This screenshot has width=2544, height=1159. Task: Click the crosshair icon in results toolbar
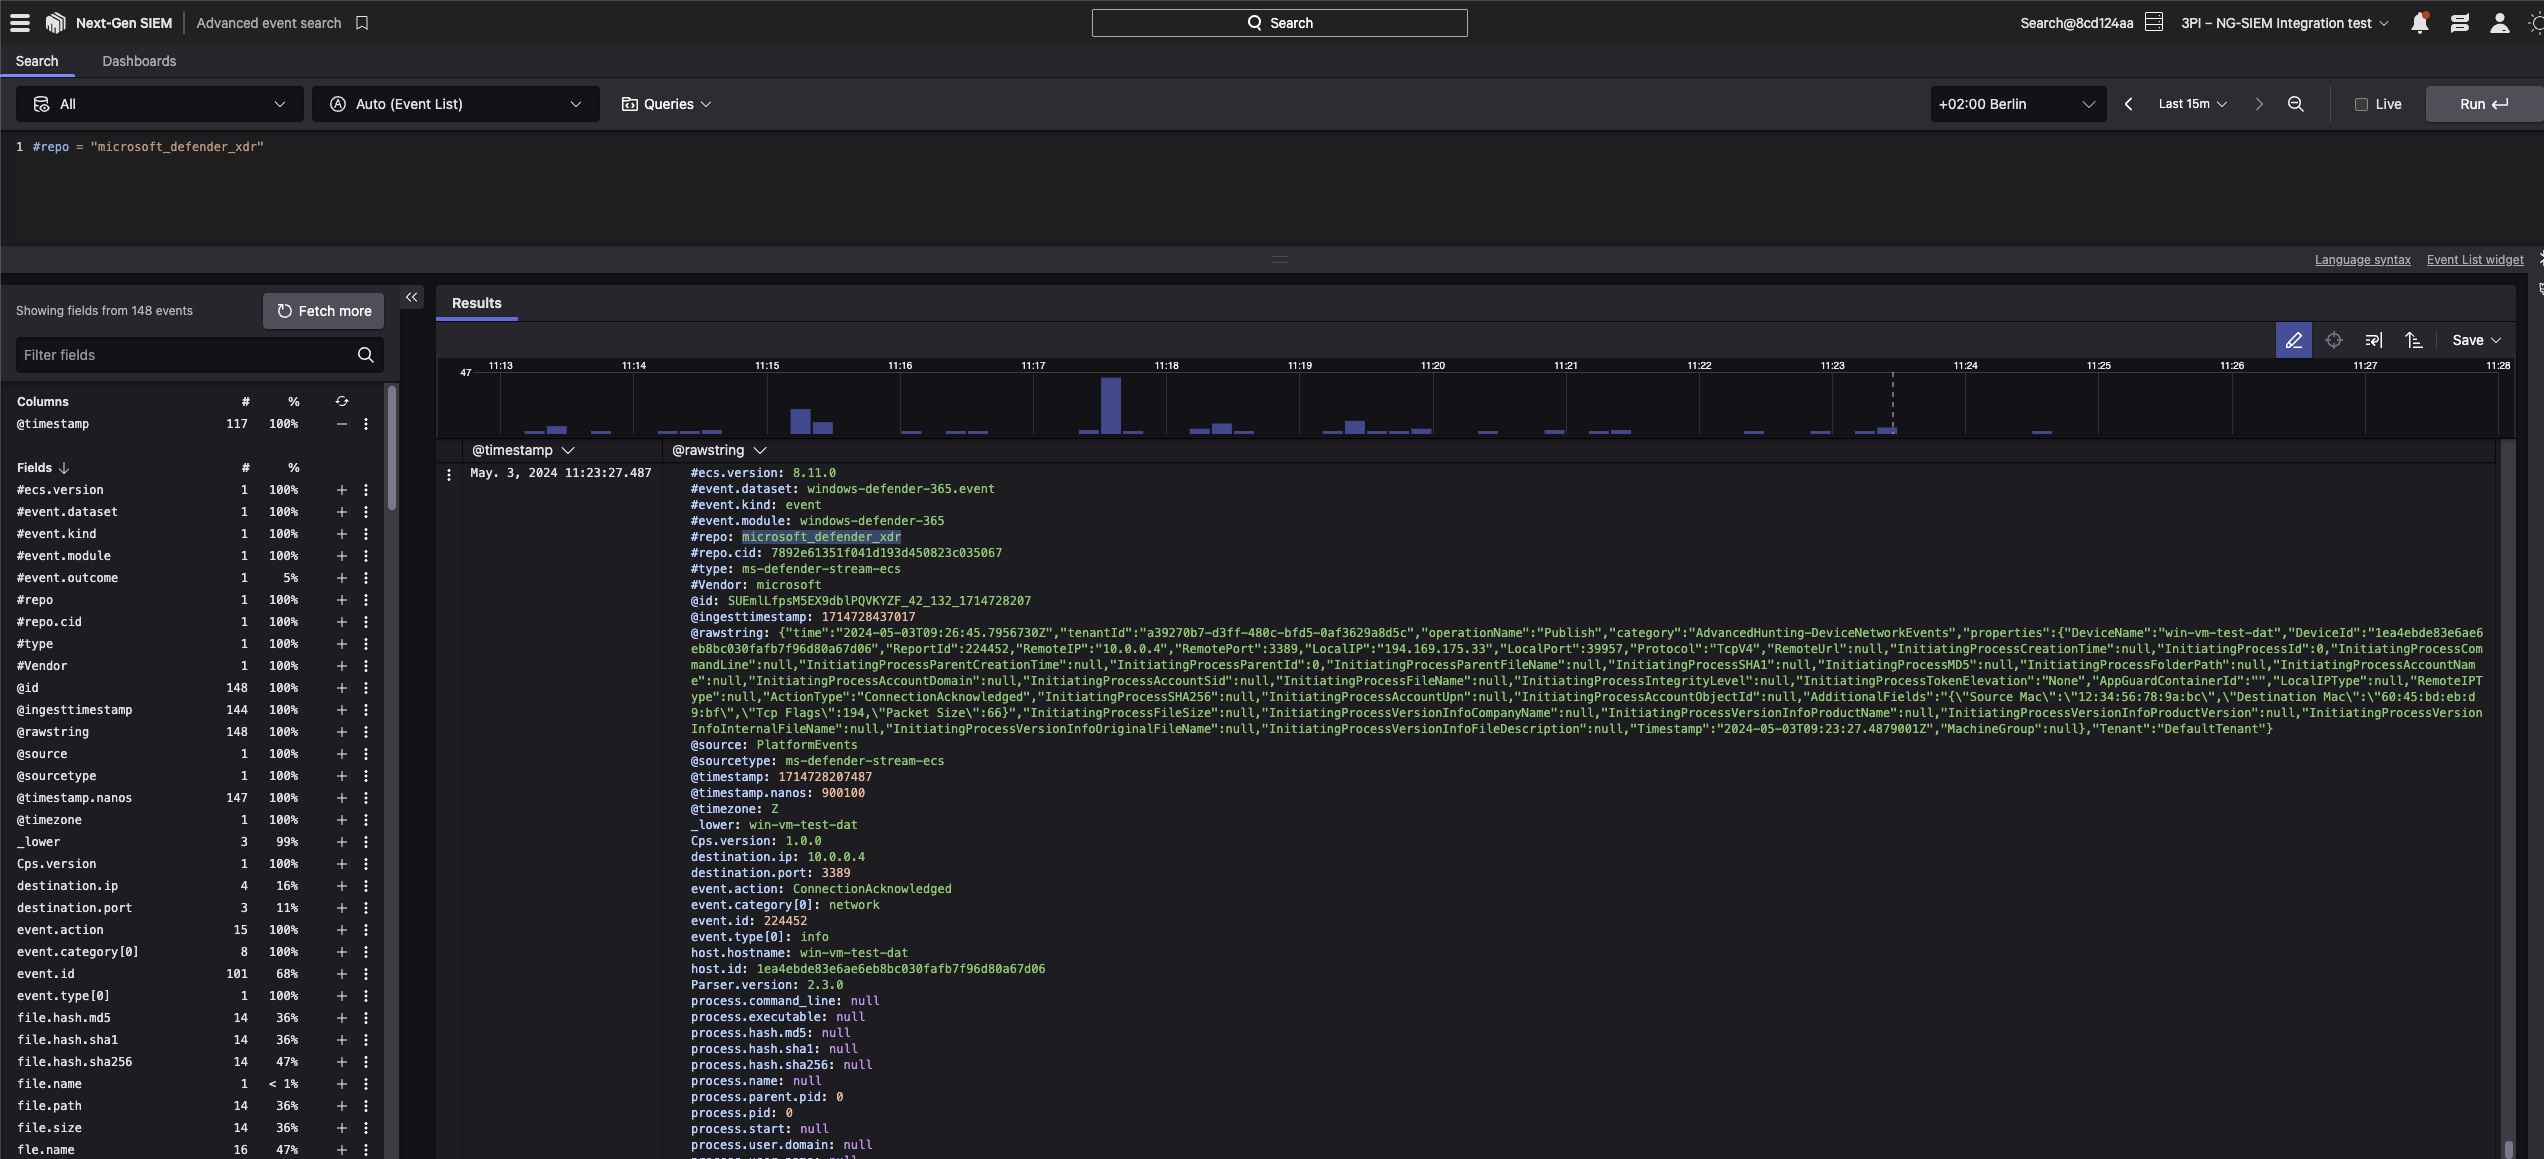pos(2333,340)
